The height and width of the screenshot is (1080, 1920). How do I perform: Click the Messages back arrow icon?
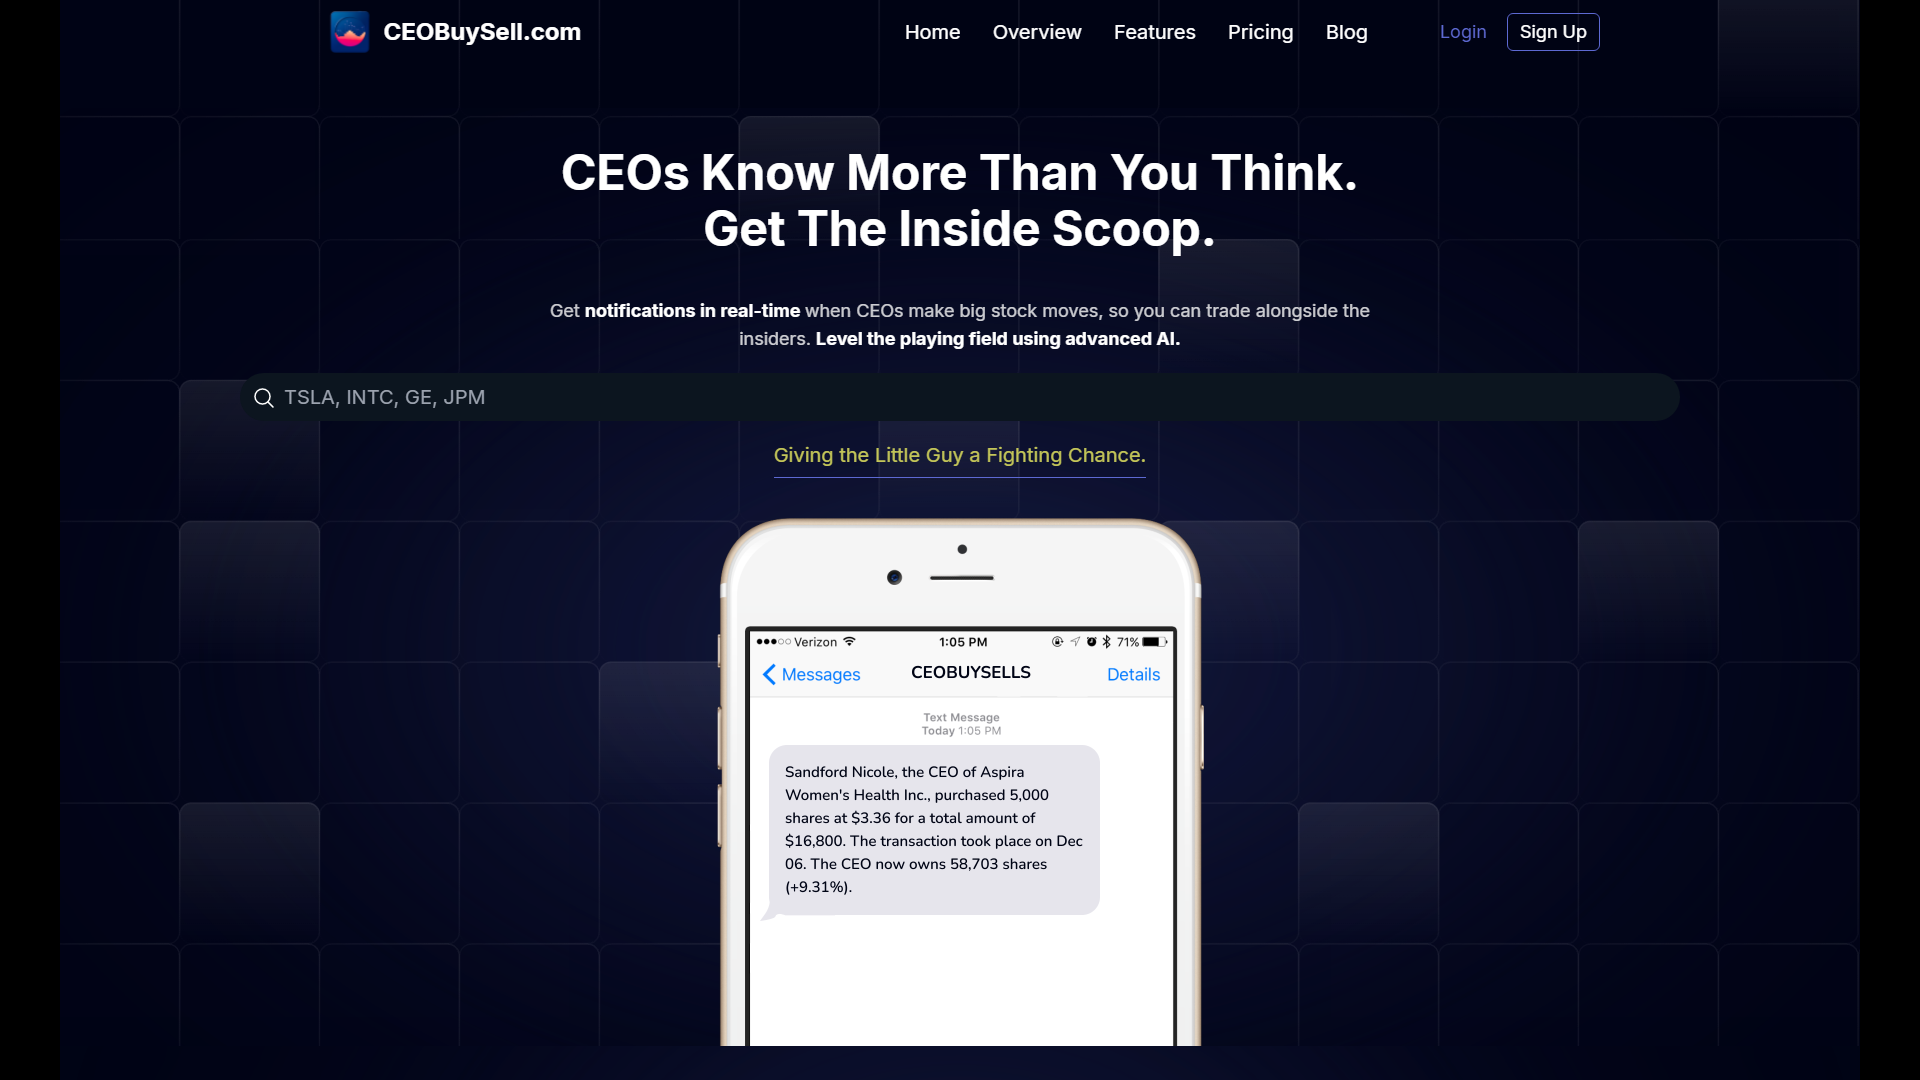(x=767, y=674)
